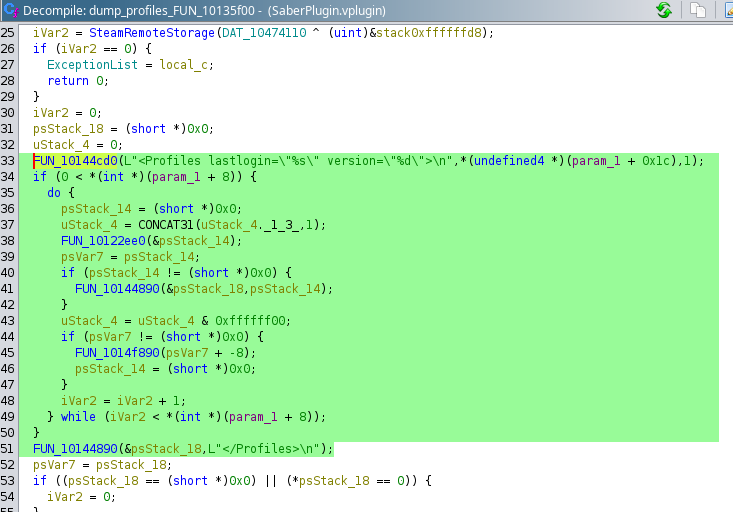This screenshot has width=733, height=512.
Task: Select psStack_18 value on line 52
Action: pyautogui.click(x=131, y=465)
